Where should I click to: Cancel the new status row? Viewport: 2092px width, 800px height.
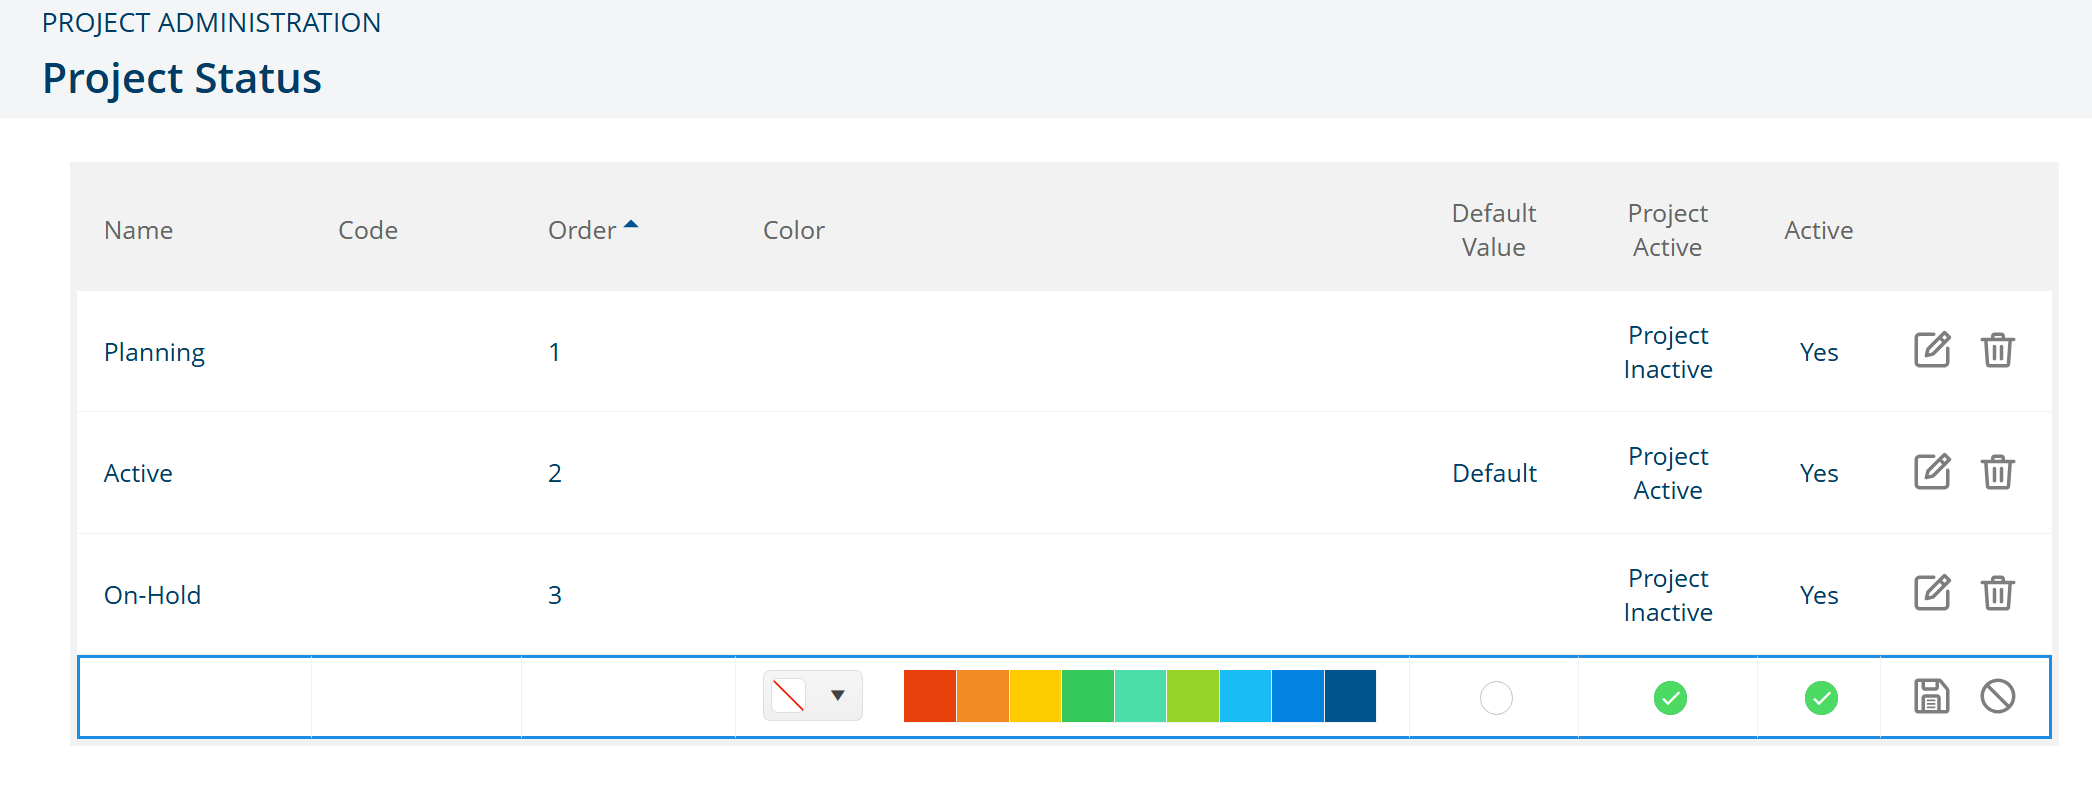click(x=1997, y=696)
